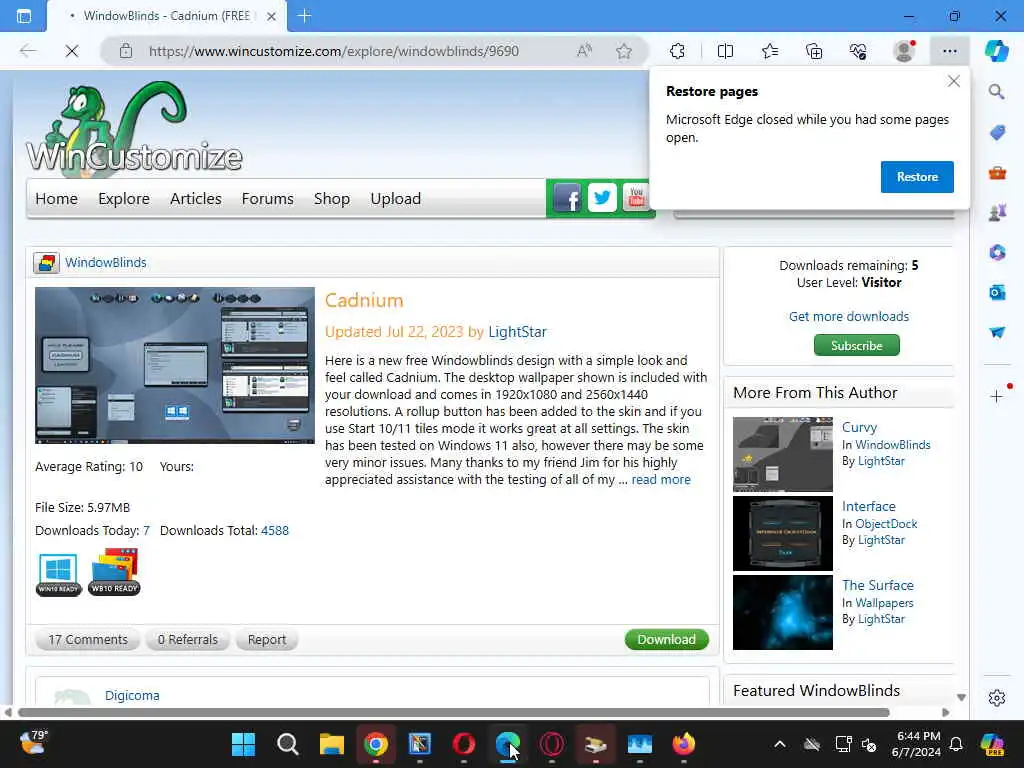This screenshot has height=768, width=1024.
Task: Customize sidebar with plus icon
Action: pos(997,396)
